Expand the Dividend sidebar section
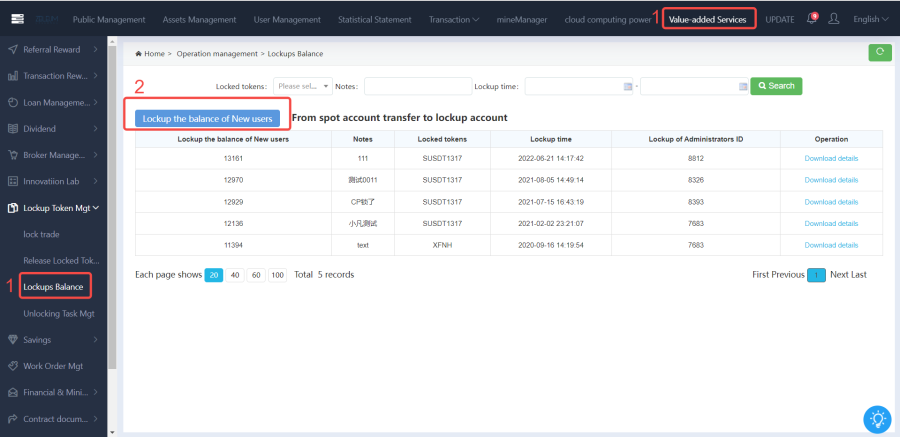900x437 pixels. tap(95, 129)
